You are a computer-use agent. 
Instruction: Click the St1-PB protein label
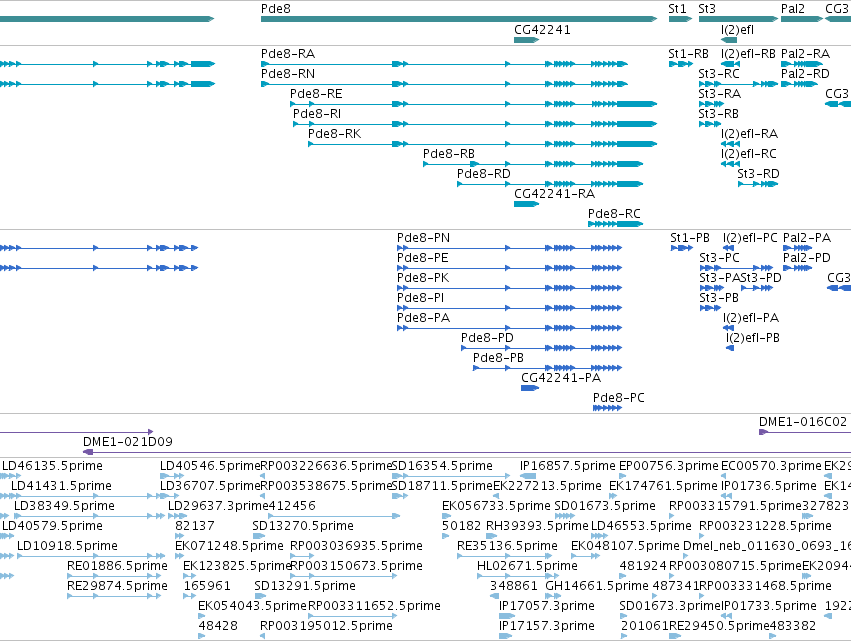coord(690,238)
